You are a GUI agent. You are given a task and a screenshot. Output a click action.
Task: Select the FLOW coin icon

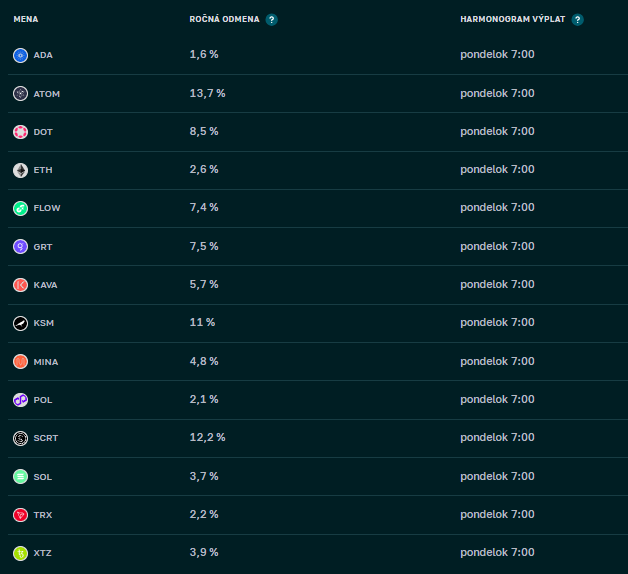[20, 208]
